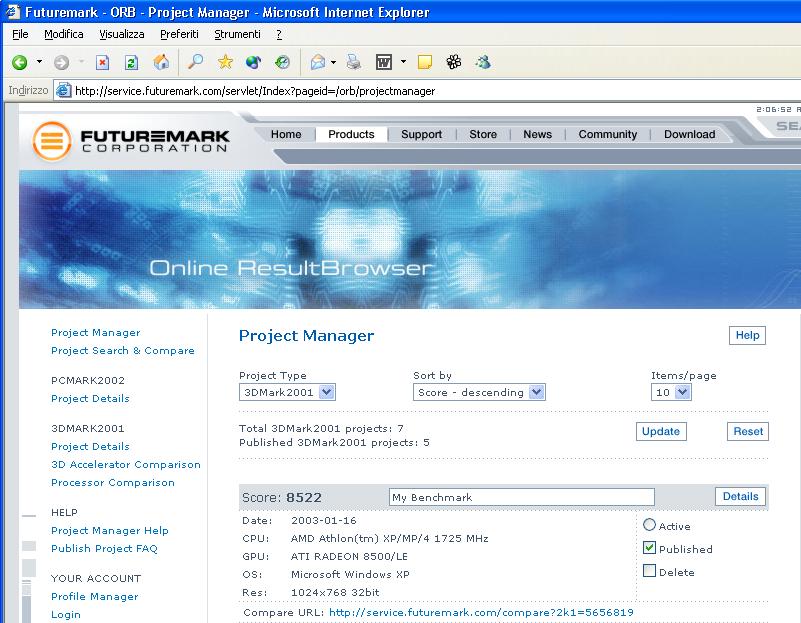Image resolution: width=801 pixels, height=623 pixels.
Task: Click the address bar URL field
Action: [x=427, y=91]
